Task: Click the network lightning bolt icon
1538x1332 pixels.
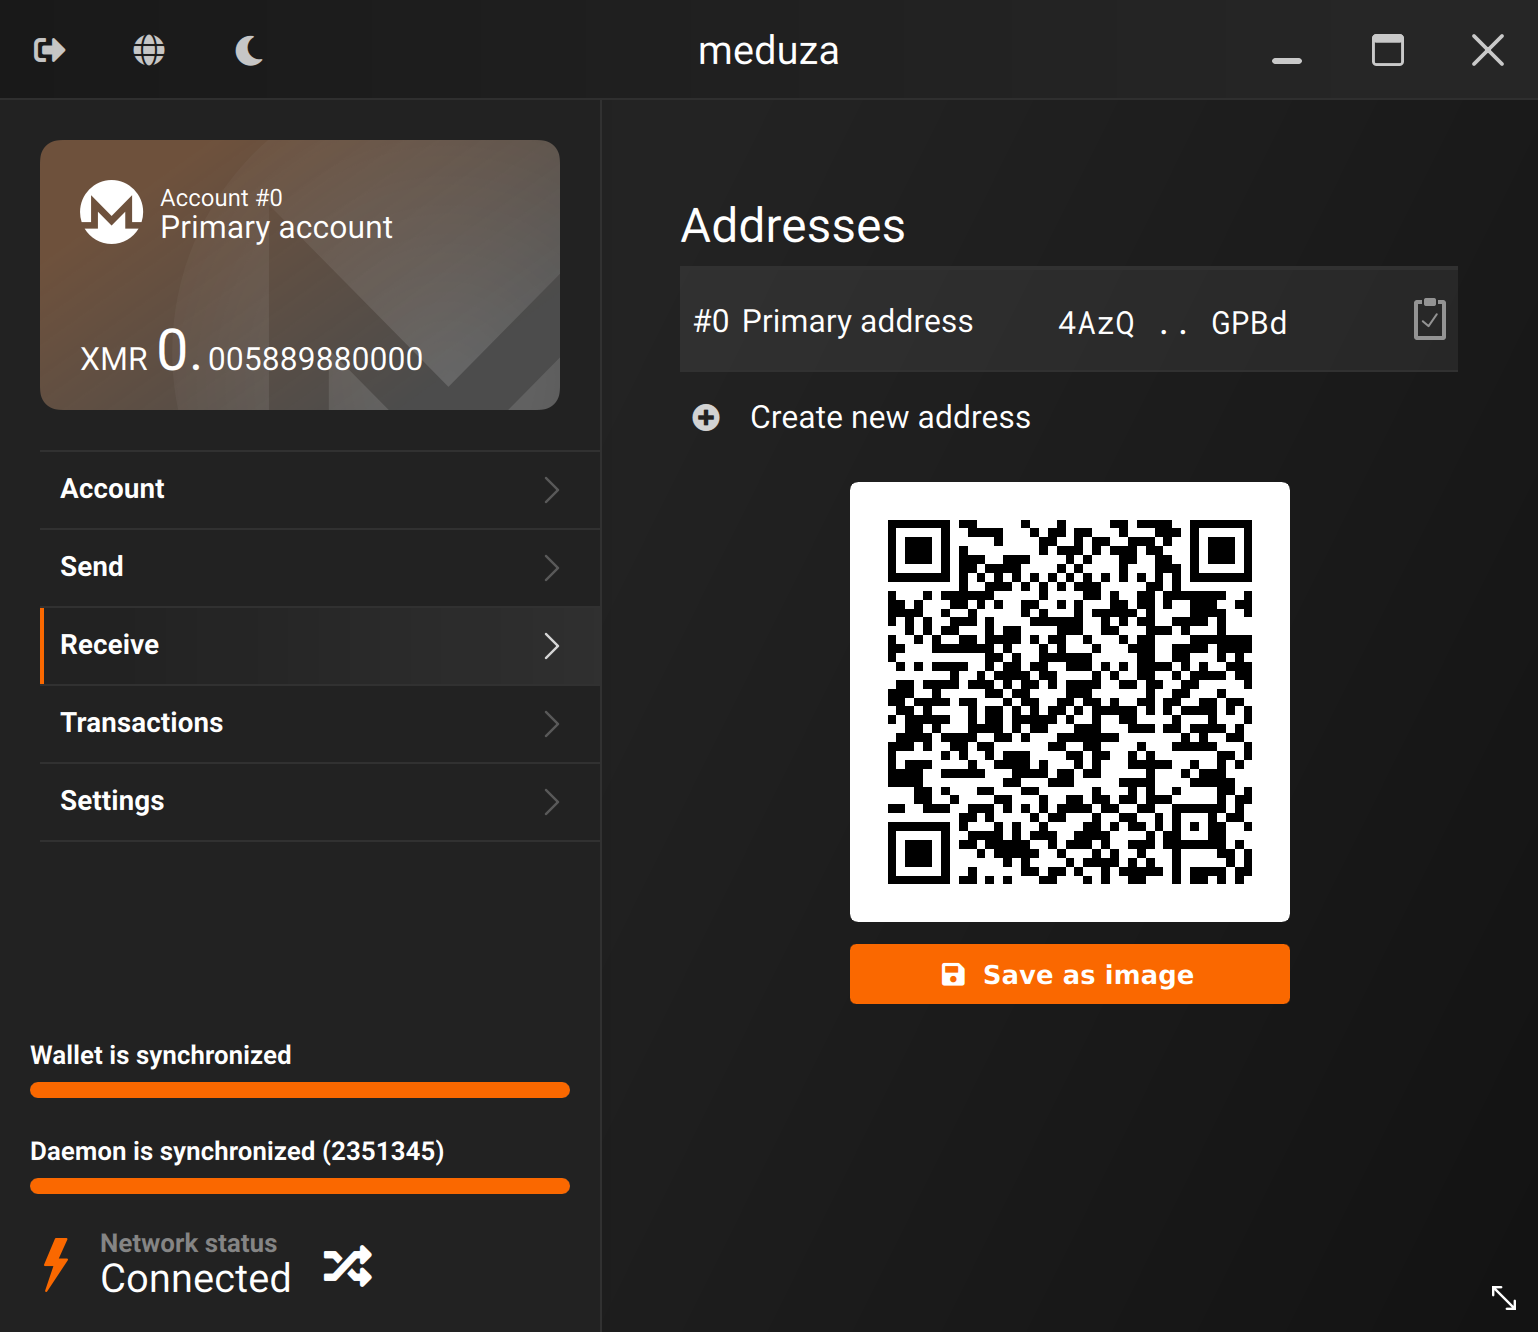Action: pos(56,1264)
